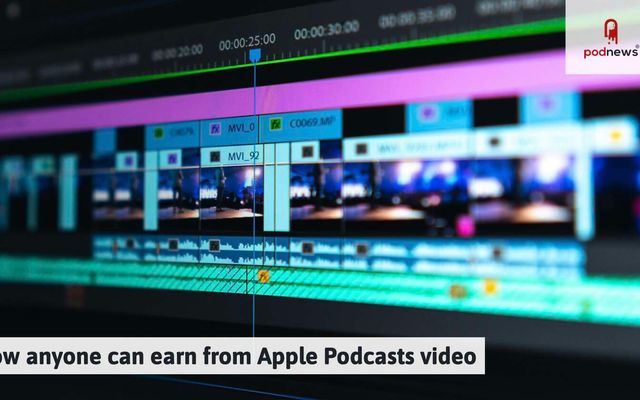Click the grey fx badge on MVI_92 clip
The image size is (640, 400).
pyautogui.click(x=215, y=156)
